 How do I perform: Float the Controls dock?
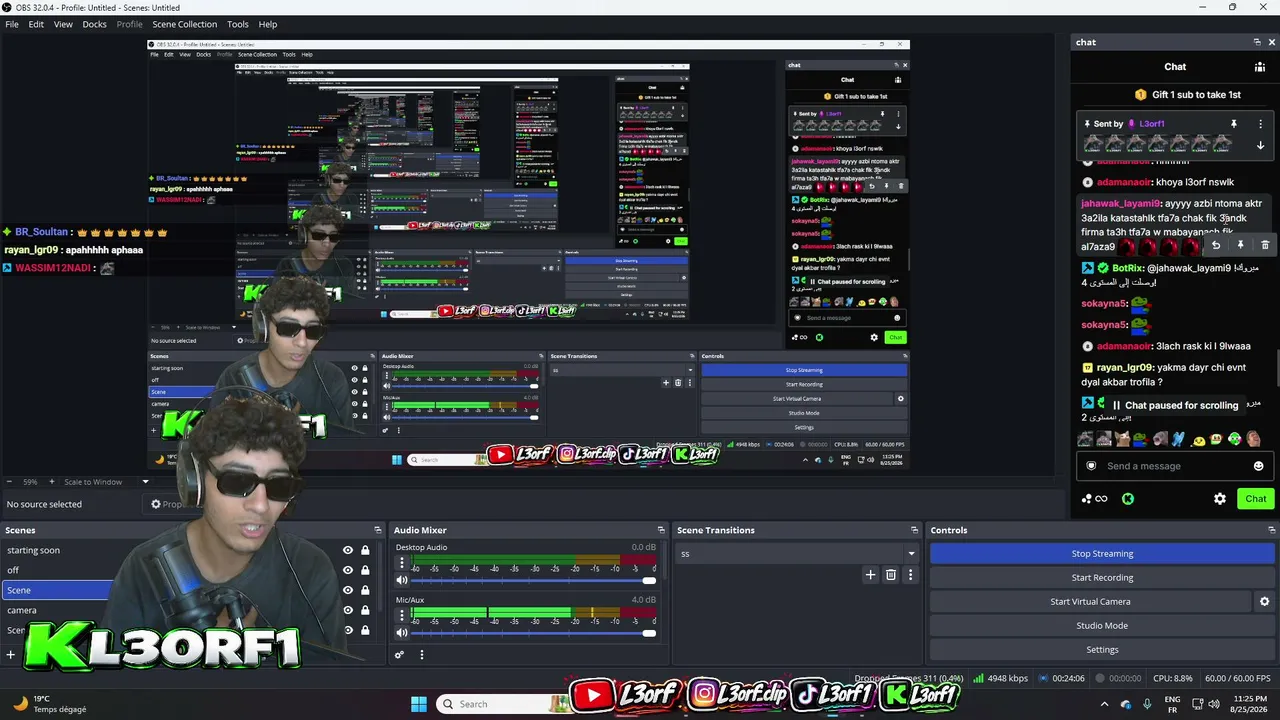pyautogui.click(x=1272, y=530)
